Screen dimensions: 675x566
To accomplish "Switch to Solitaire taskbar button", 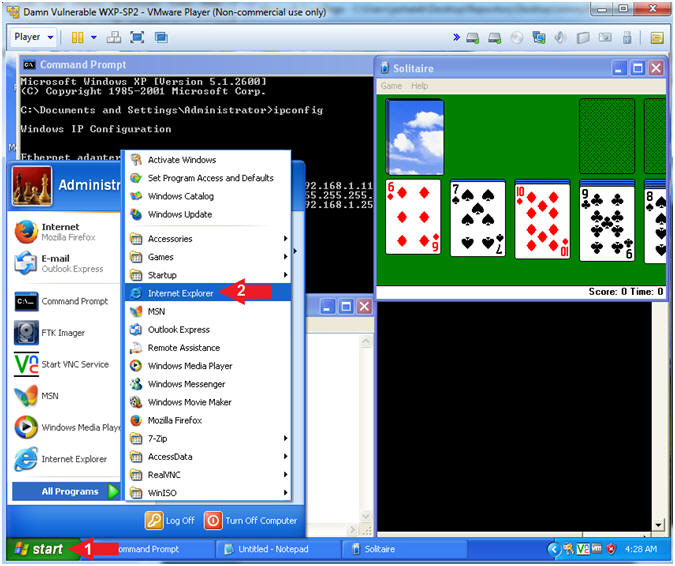I will coord(403,549).
